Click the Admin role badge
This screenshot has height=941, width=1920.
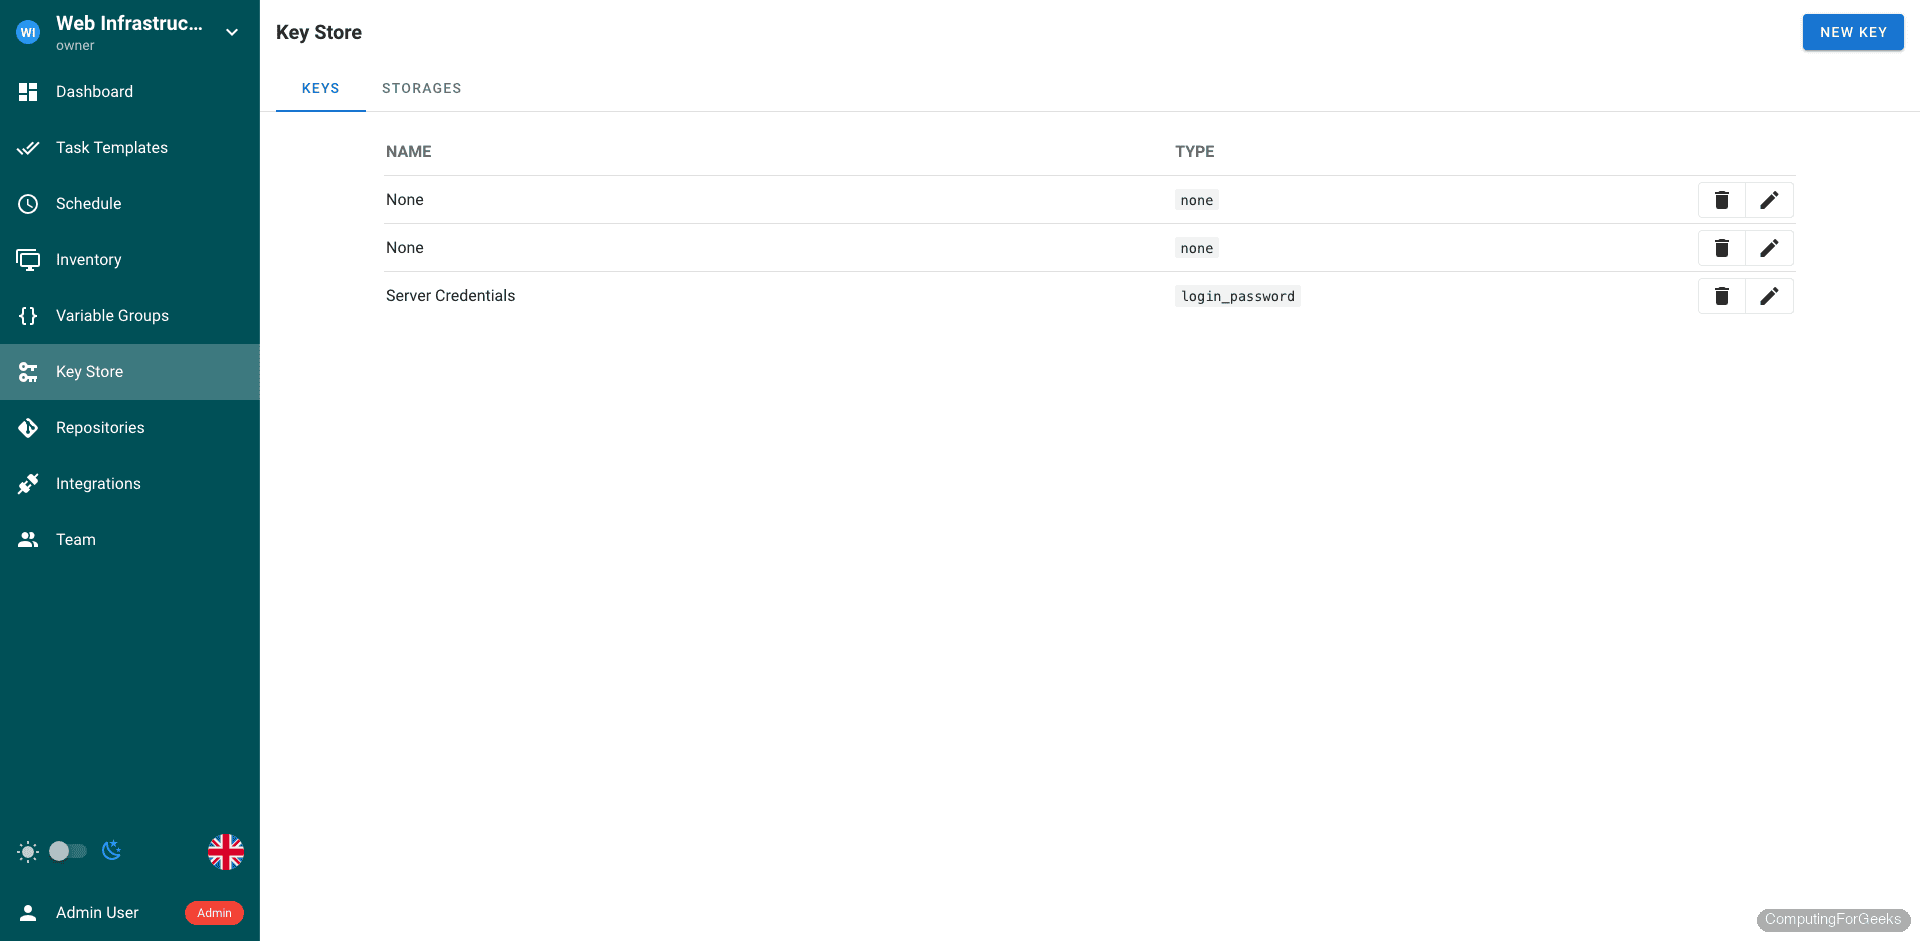point(213,913)
